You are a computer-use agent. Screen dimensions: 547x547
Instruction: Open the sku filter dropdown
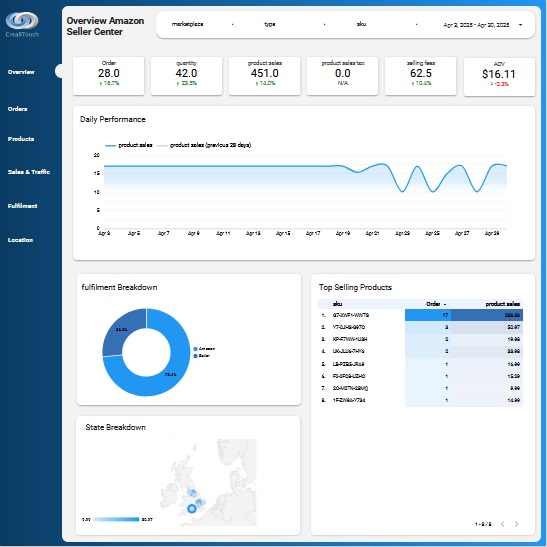click(x=387, y=24)
